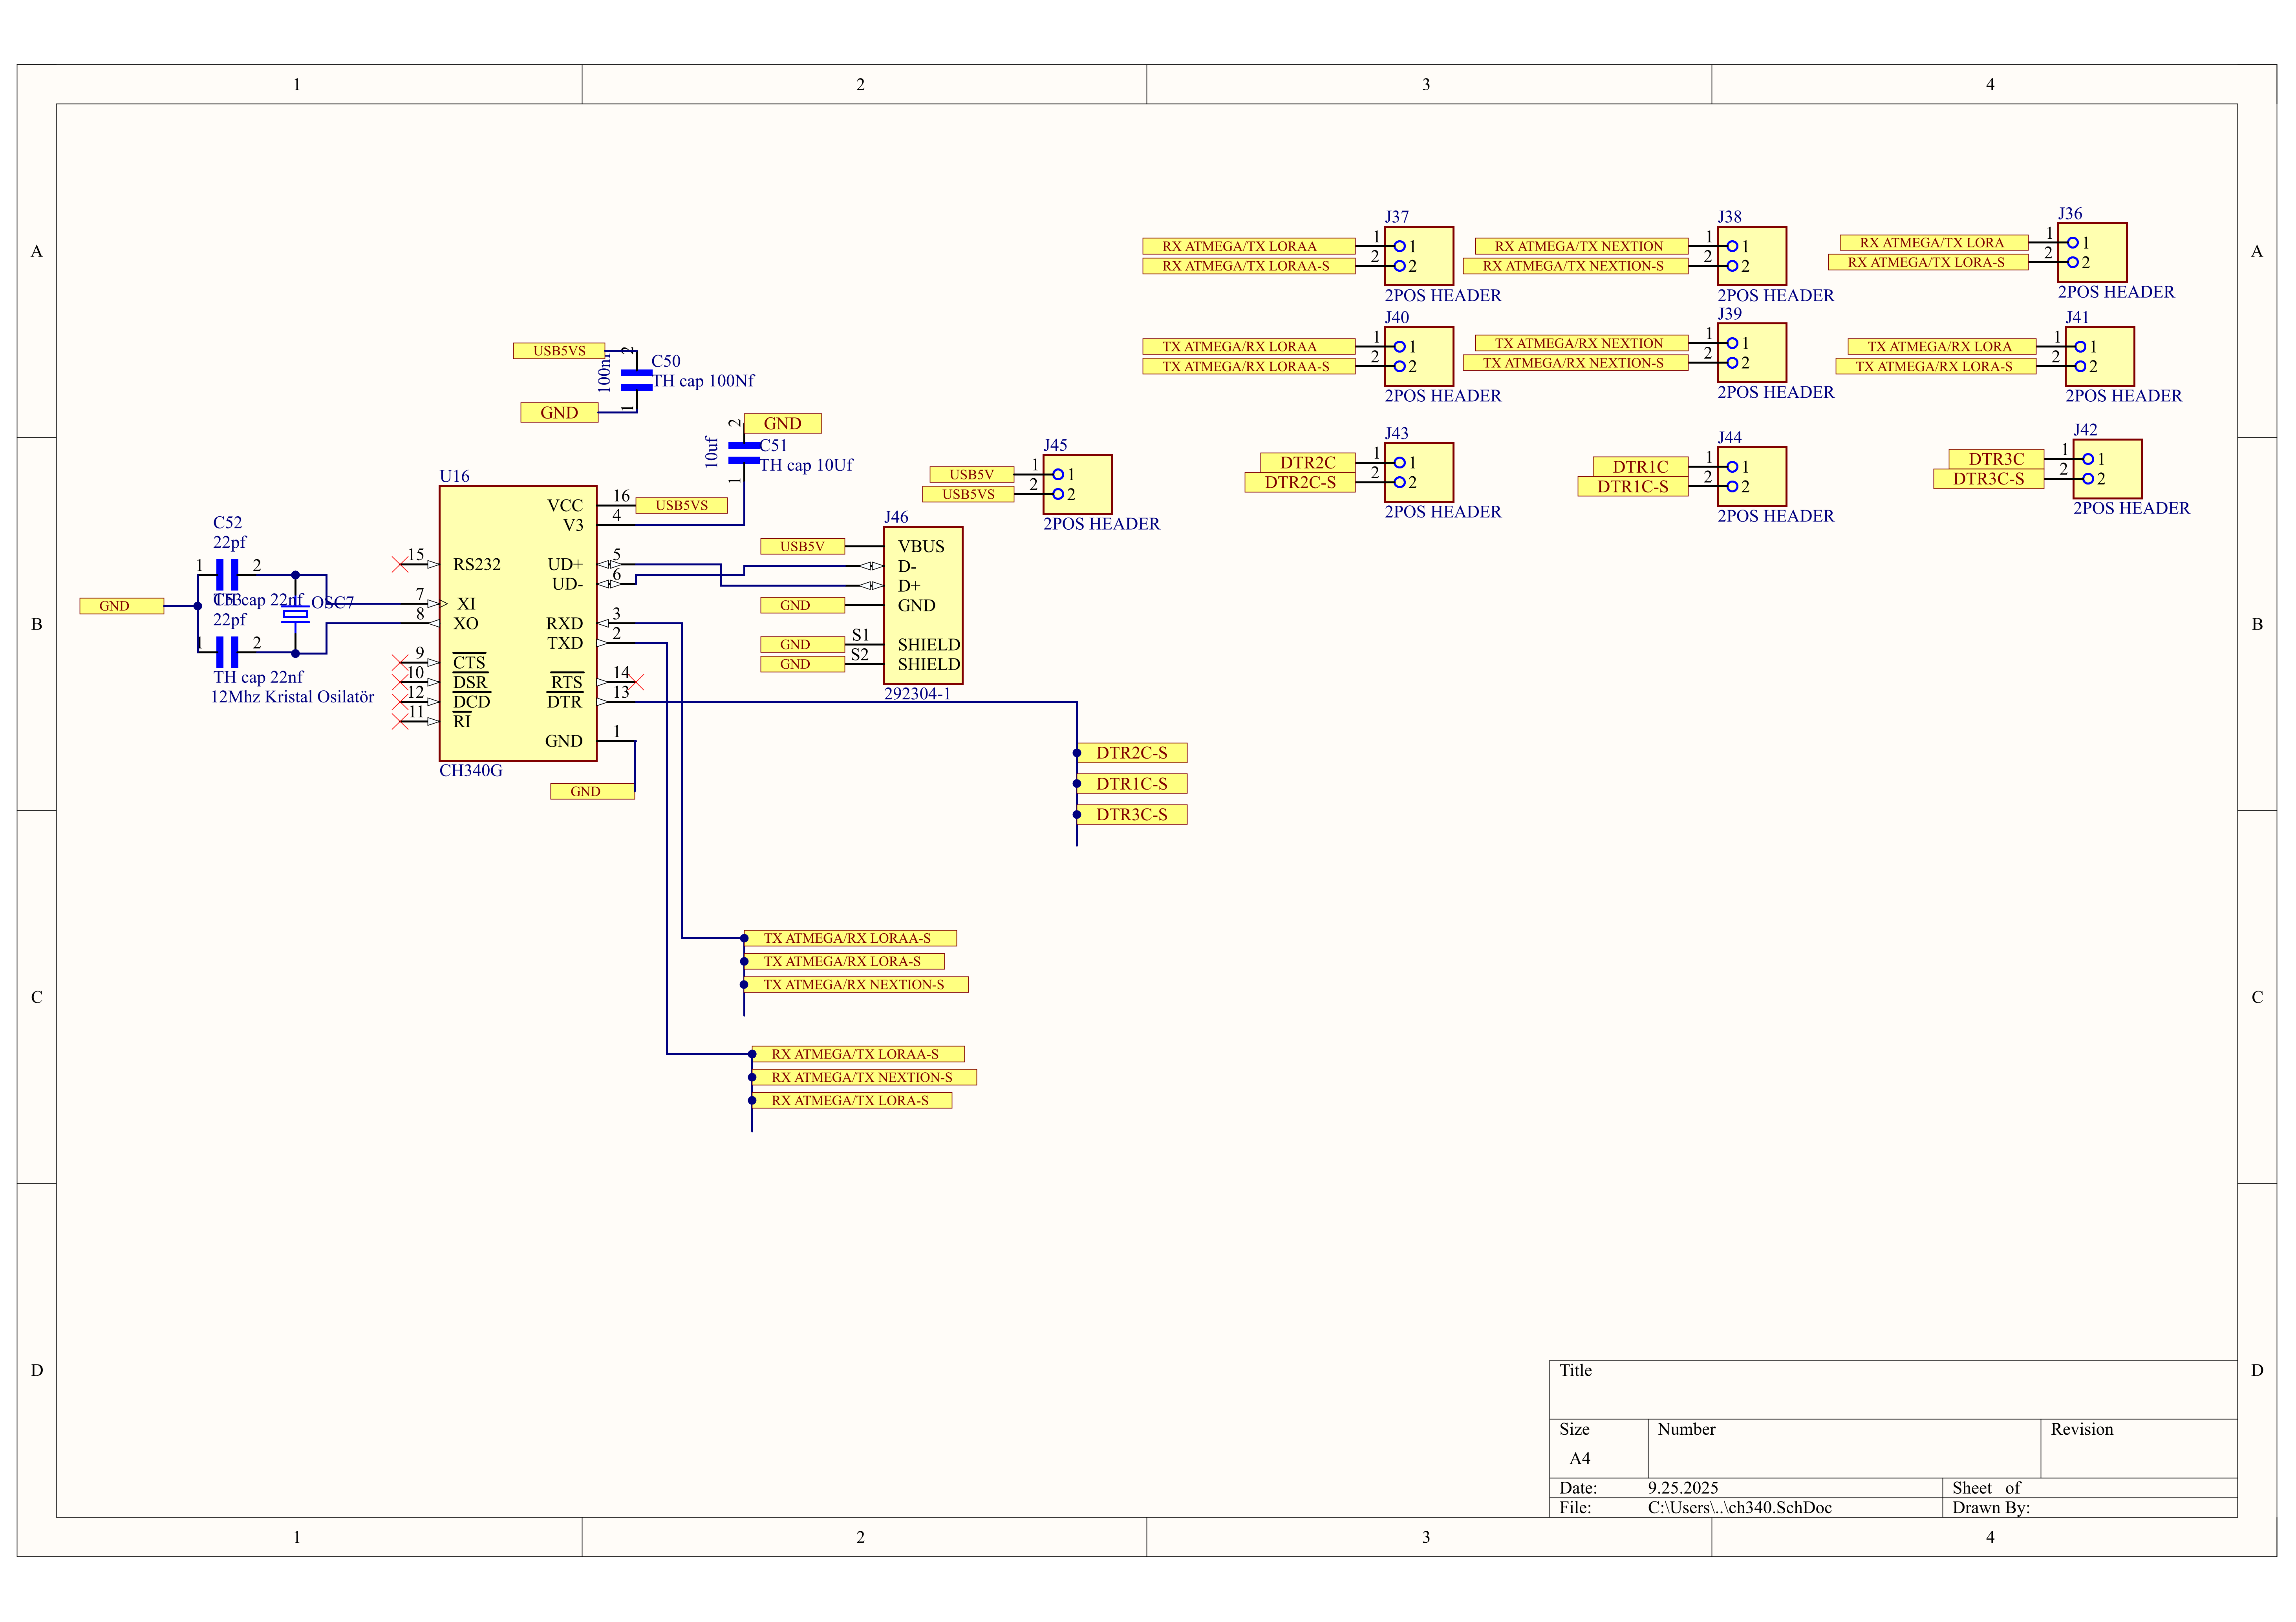Click the no-connect cross on RS232 pin 15
Viewport: 2296px width, 1622px height.
[400, 565]
